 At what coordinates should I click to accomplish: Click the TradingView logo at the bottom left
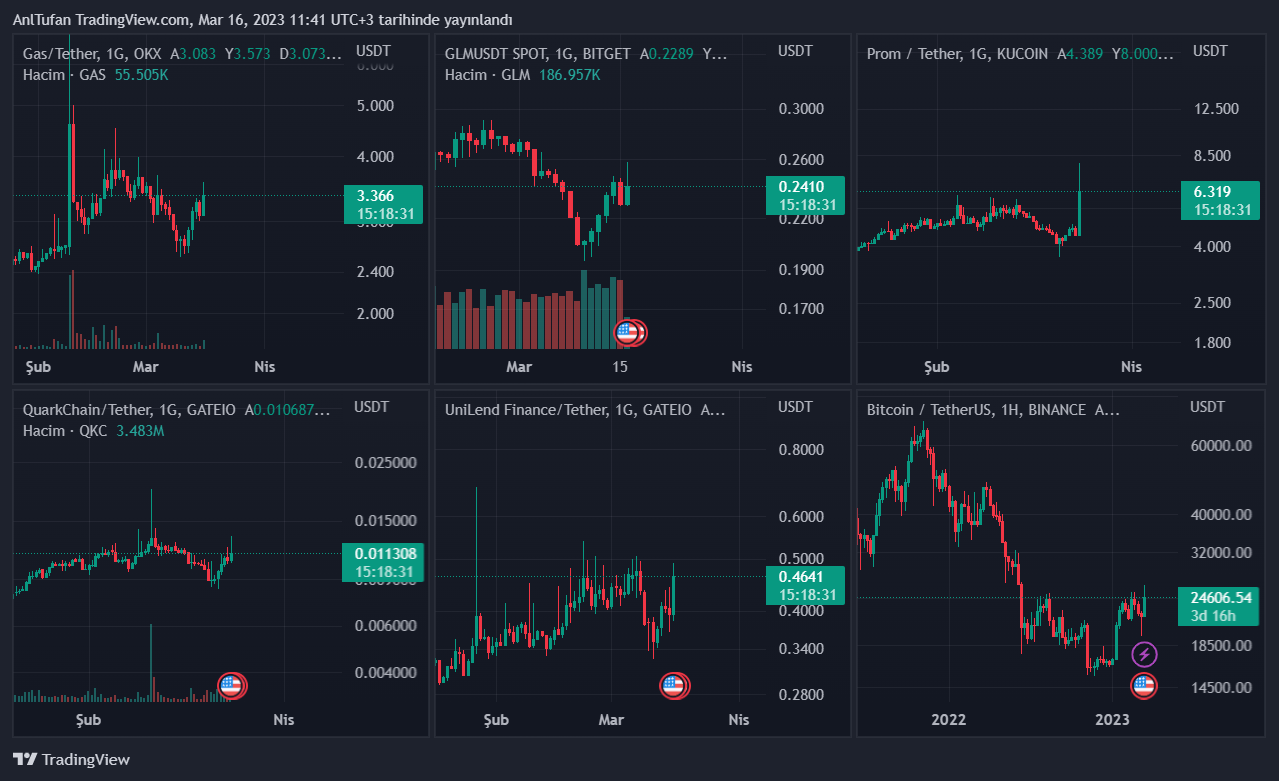pyautogui.click(x=71, y=759)
